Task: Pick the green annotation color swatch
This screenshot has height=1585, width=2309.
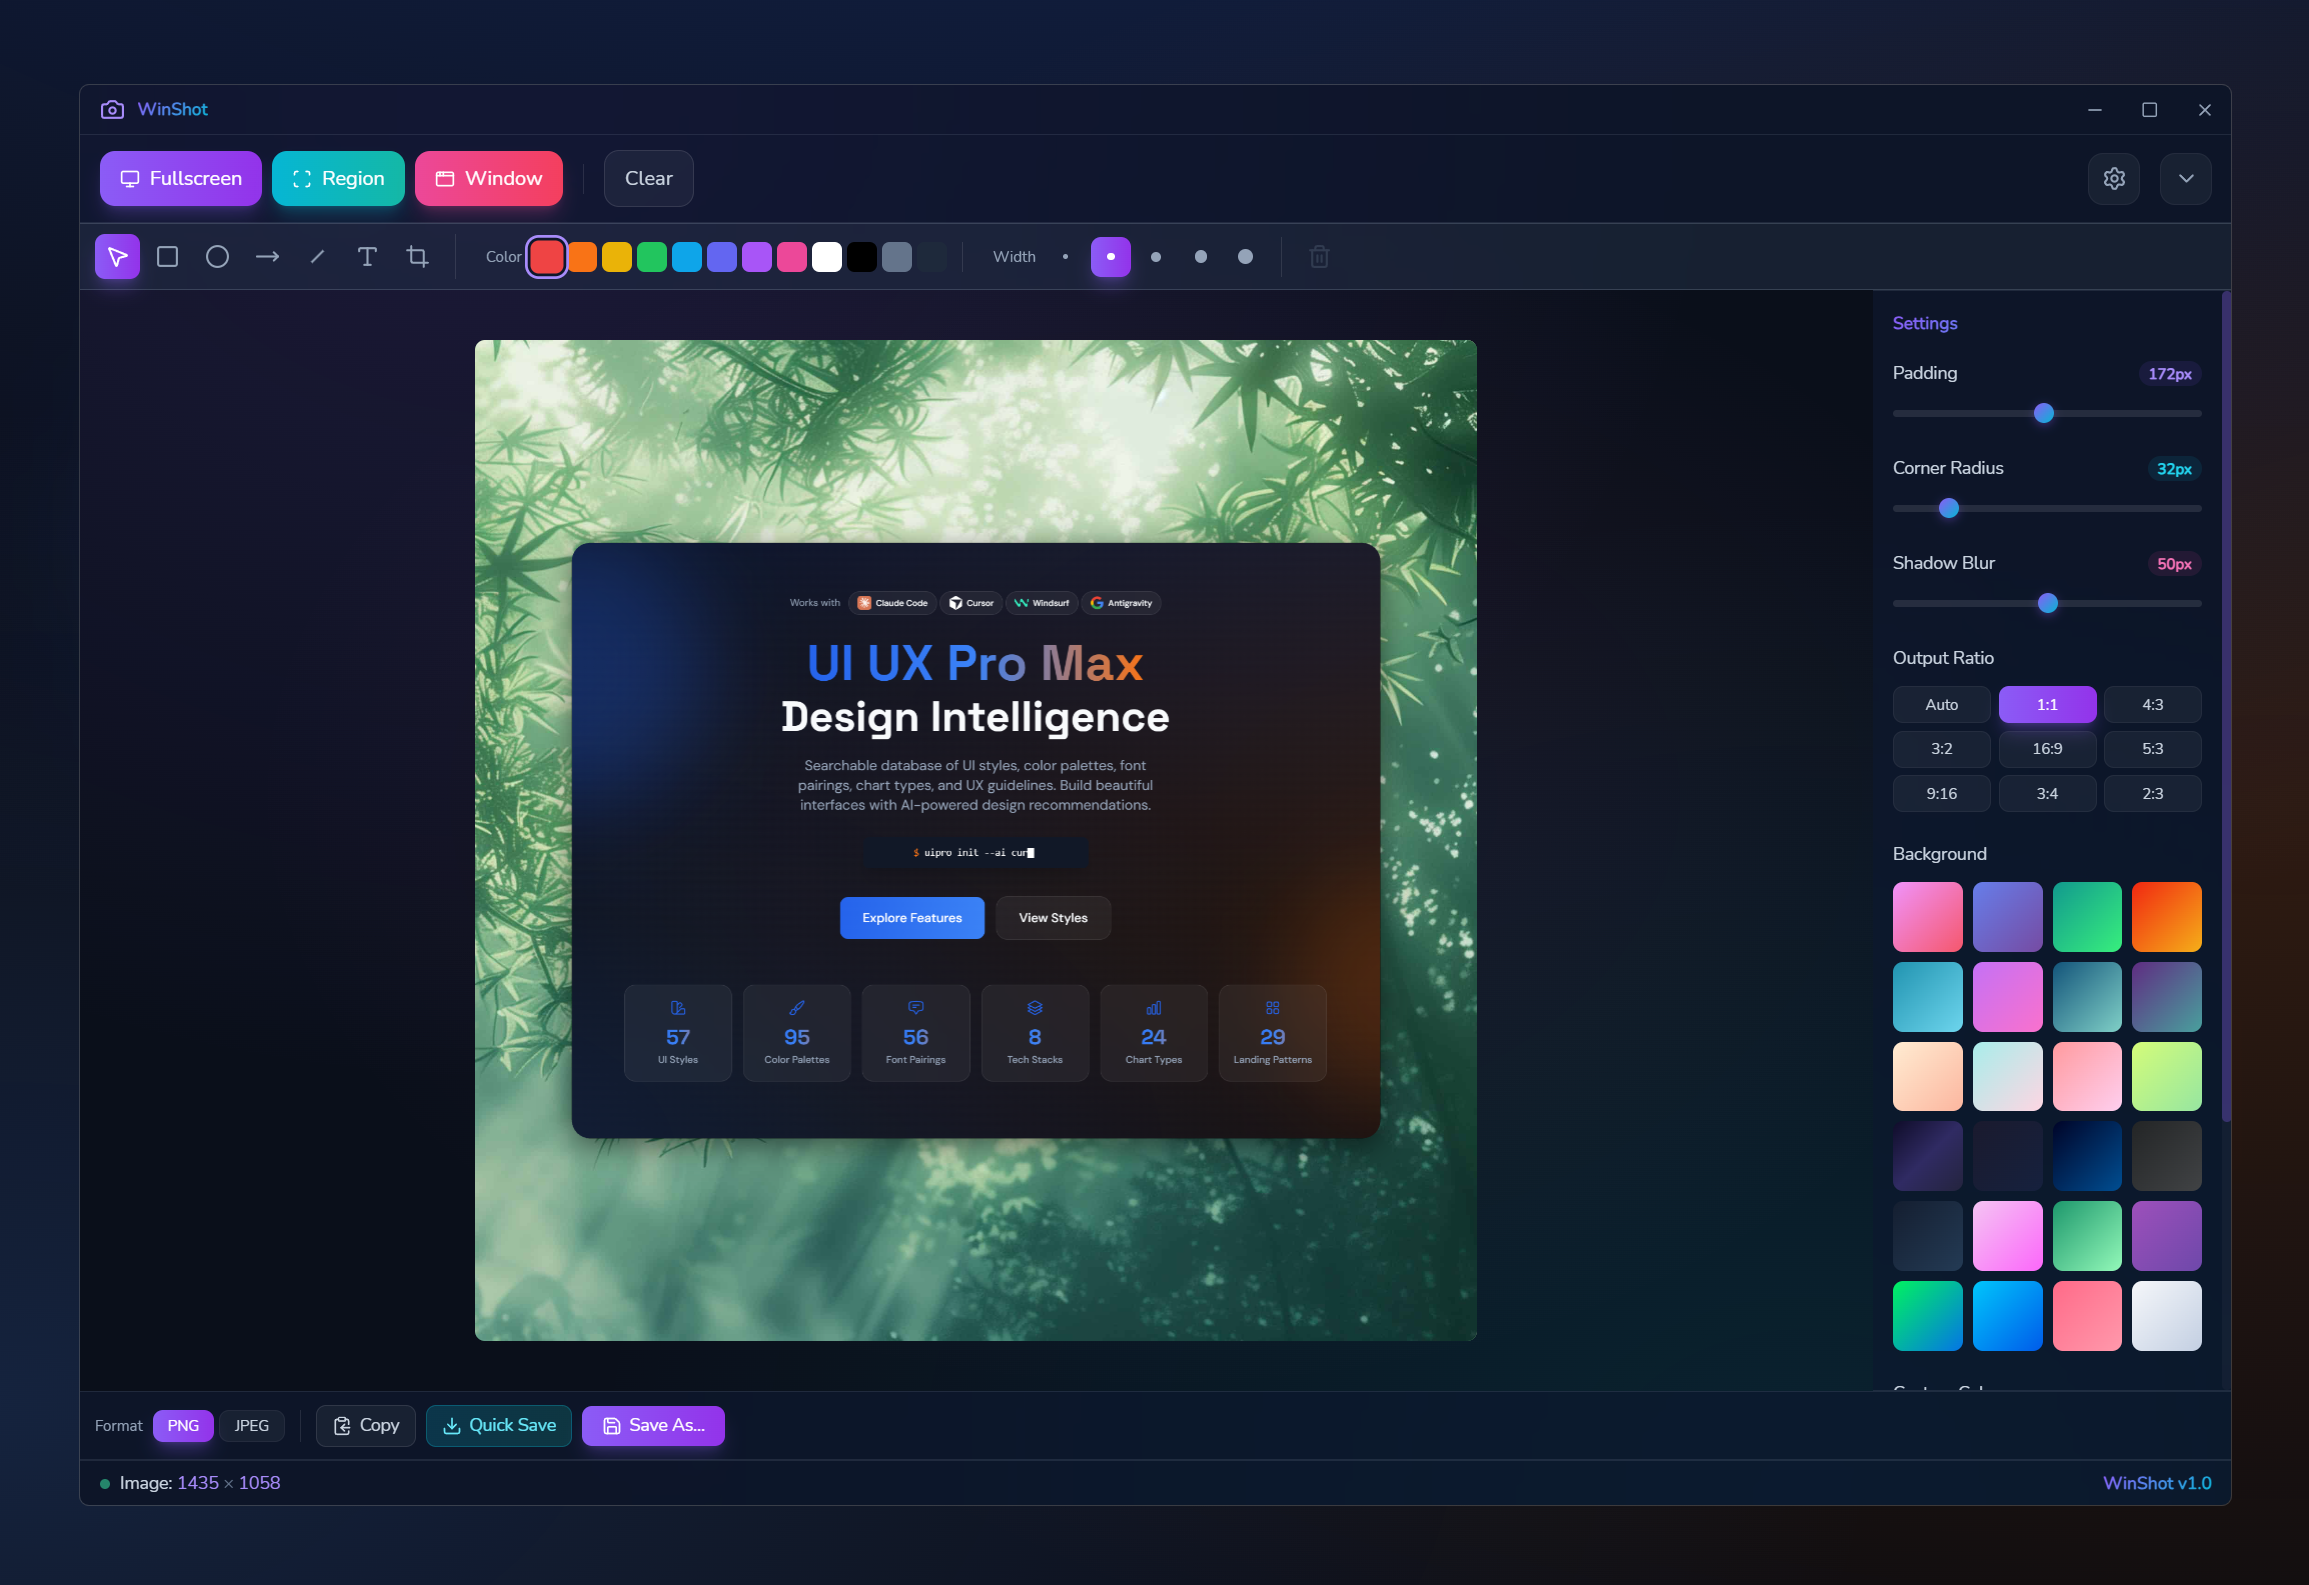Action: click(x=652, y=257)
